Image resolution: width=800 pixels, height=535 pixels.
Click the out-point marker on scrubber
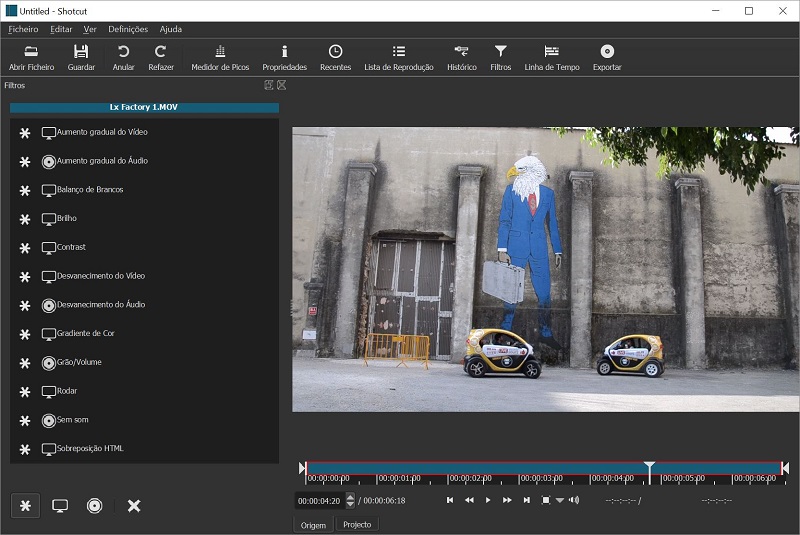point(785,468)
